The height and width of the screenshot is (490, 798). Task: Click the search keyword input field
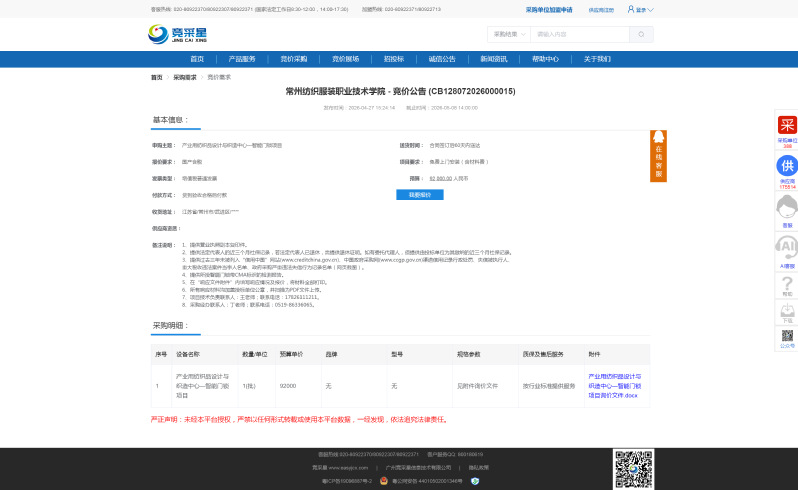[x=578, y=34]
